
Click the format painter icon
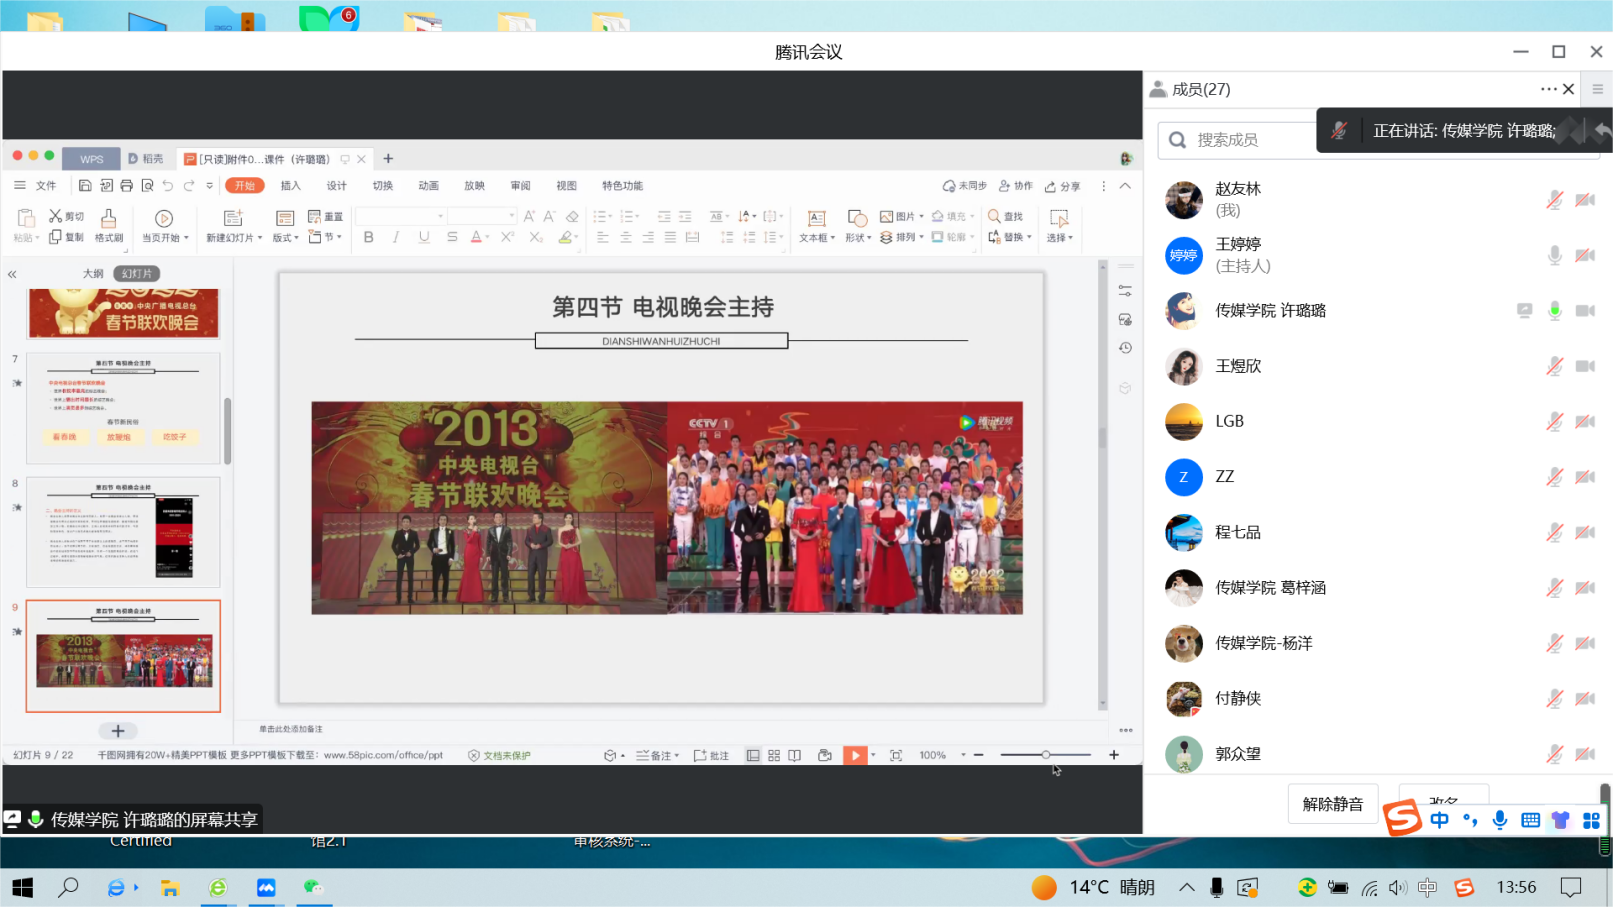click(x=108, y=218)
